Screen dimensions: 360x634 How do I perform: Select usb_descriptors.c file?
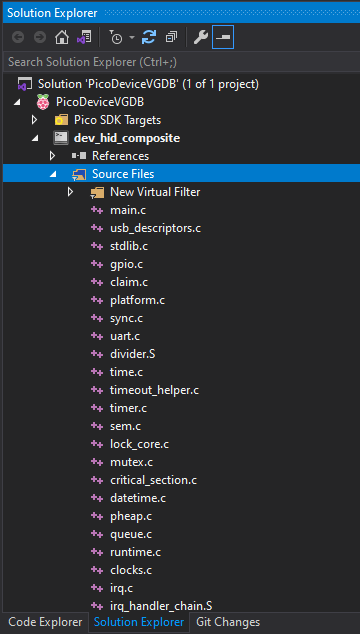tap(155, 228)
